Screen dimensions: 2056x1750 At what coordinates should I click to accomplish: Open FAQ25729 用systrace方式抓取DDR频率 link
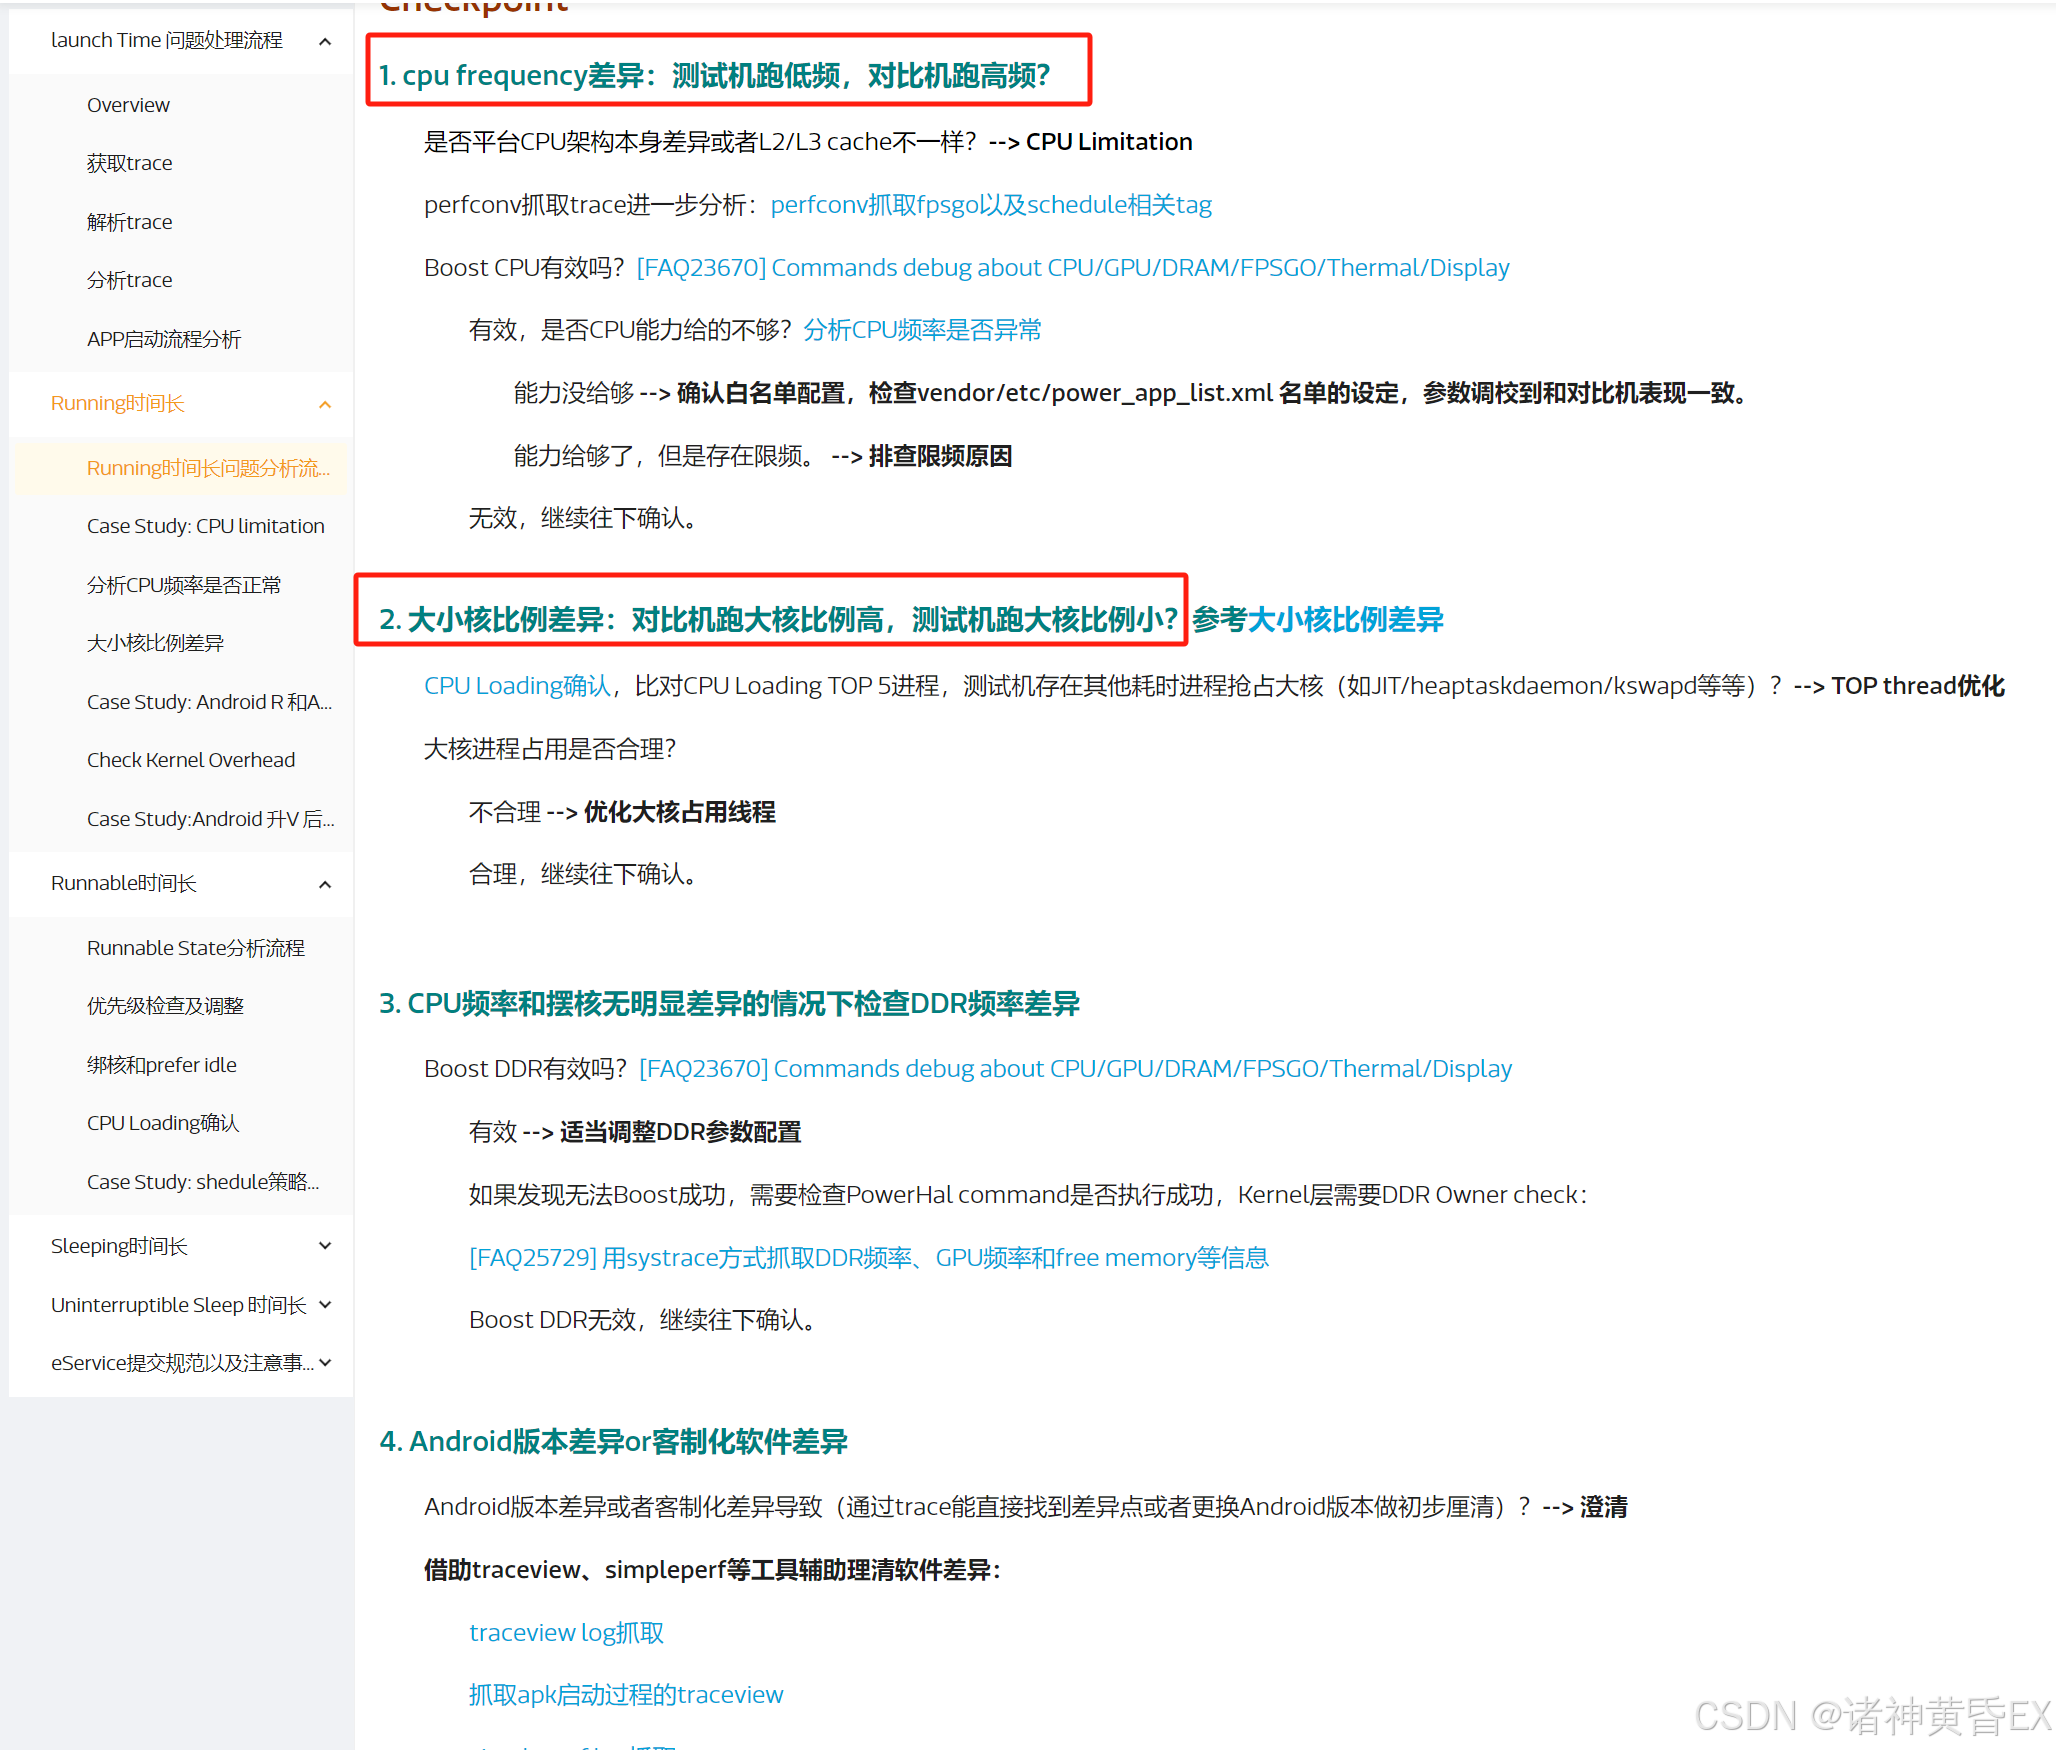869,1258
